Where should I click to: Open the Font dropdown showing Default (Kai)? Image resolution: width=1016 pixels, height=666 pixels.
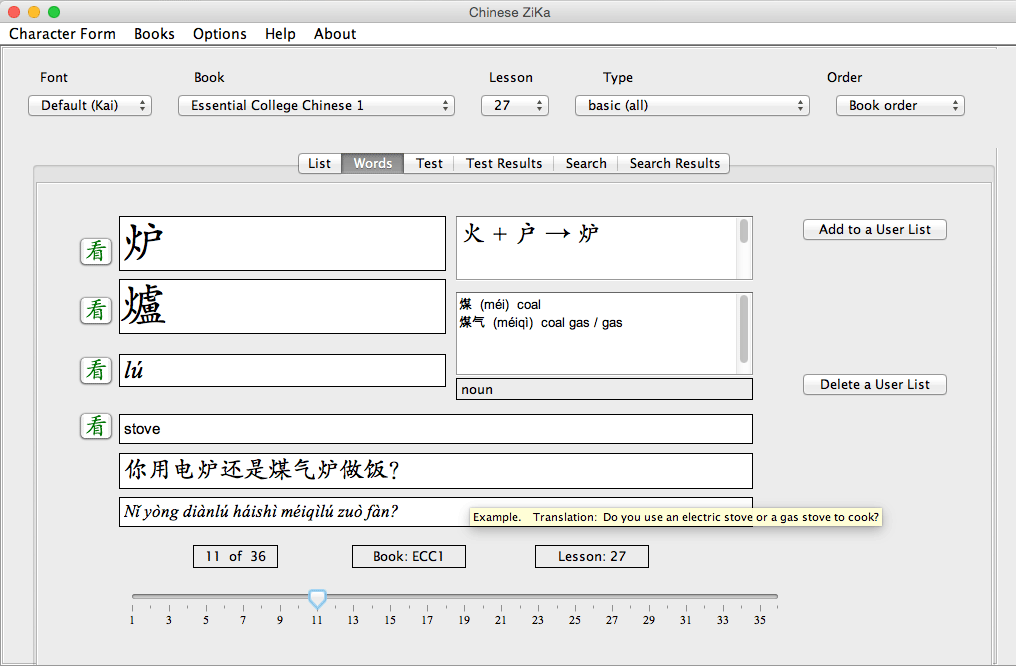(90, 106)
